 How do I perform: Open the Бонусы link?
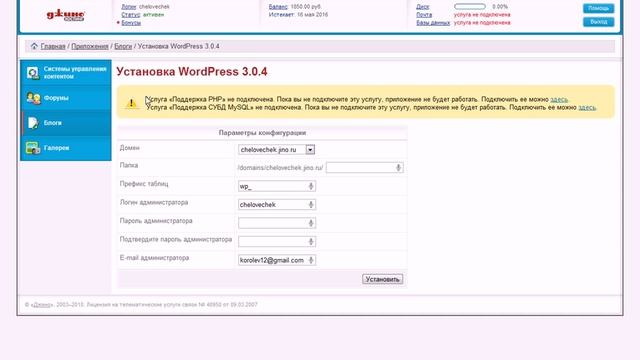(x=131, y=22)
